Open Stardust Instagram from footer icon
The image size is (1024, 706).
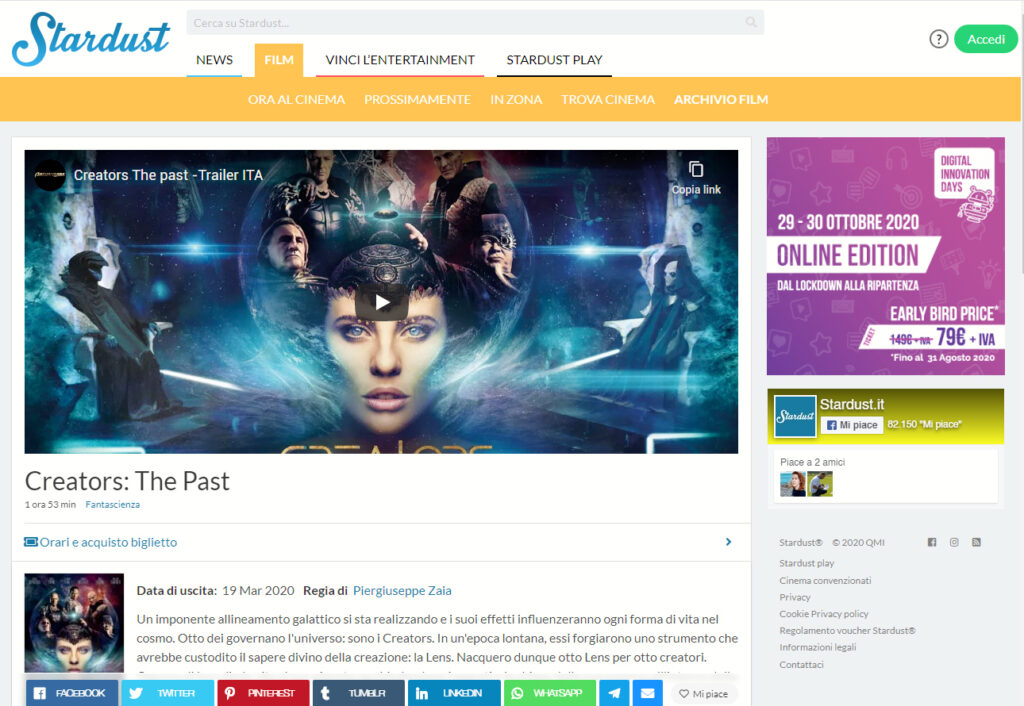[x=954, y=542]
